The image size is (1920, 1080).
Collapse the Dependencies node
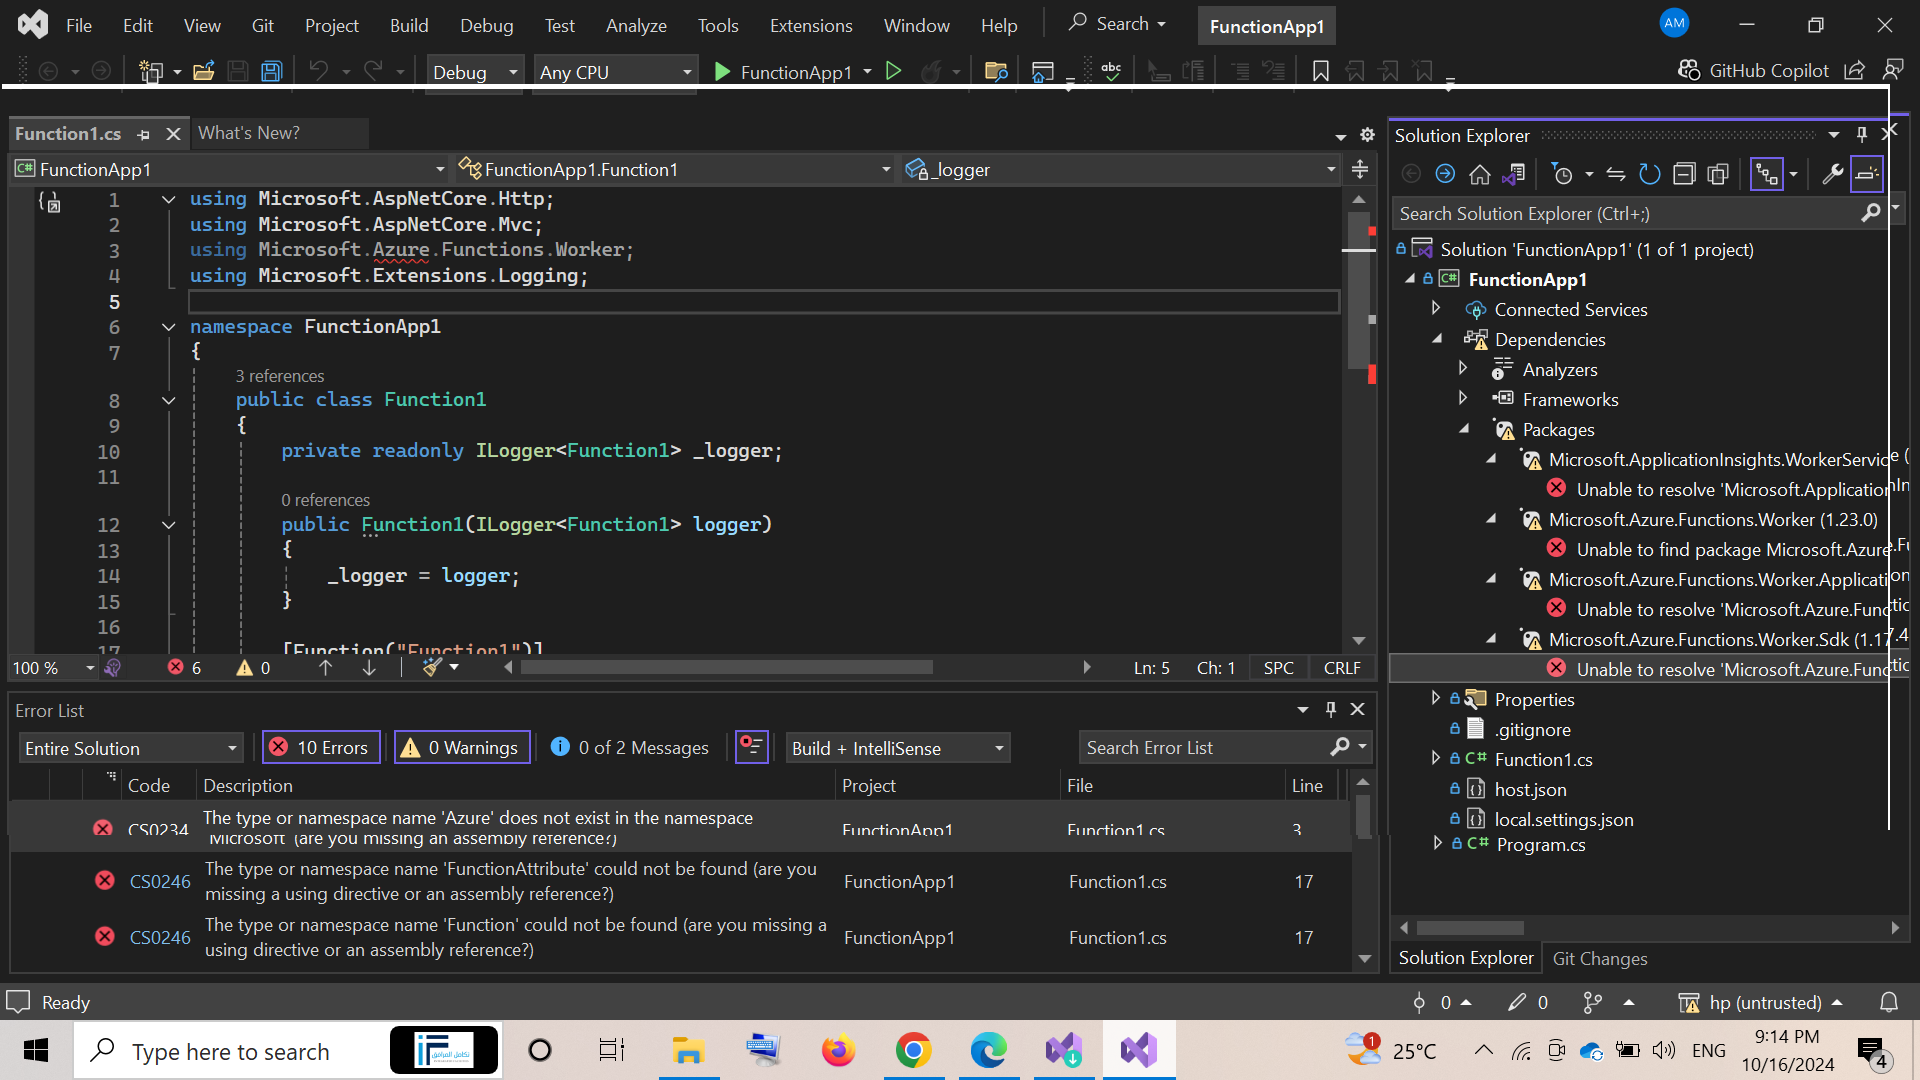tap(1436, 339)
